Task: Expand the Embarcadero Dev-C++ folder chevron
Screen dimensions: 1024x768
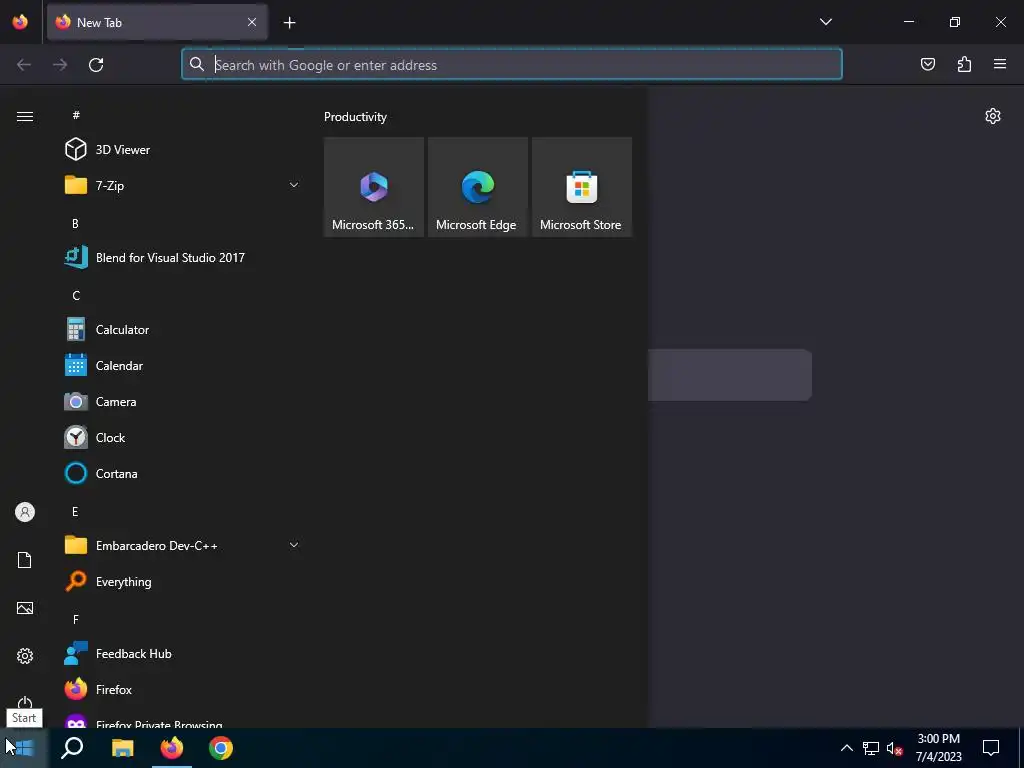Action: coord(294,545)
